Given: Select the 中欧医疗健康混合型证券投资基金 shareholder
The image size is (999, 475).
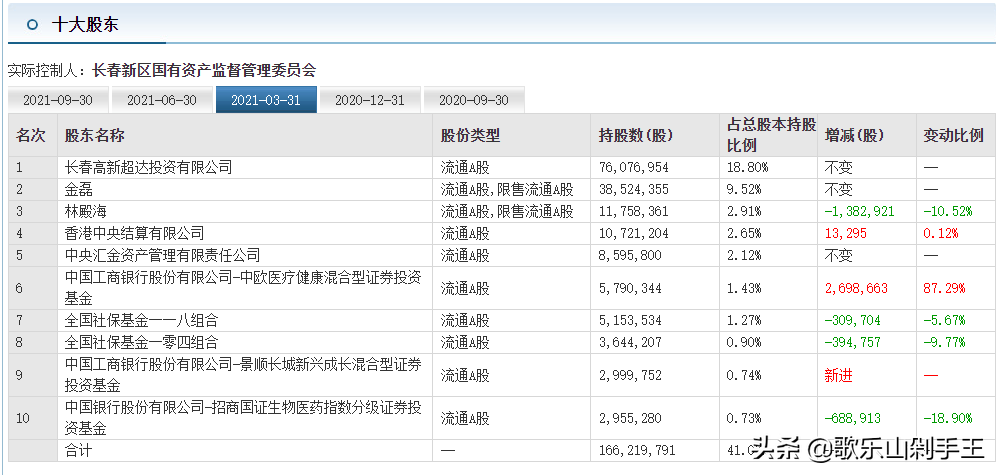Looking at the screenshot, I should click(x=243, y=288).
